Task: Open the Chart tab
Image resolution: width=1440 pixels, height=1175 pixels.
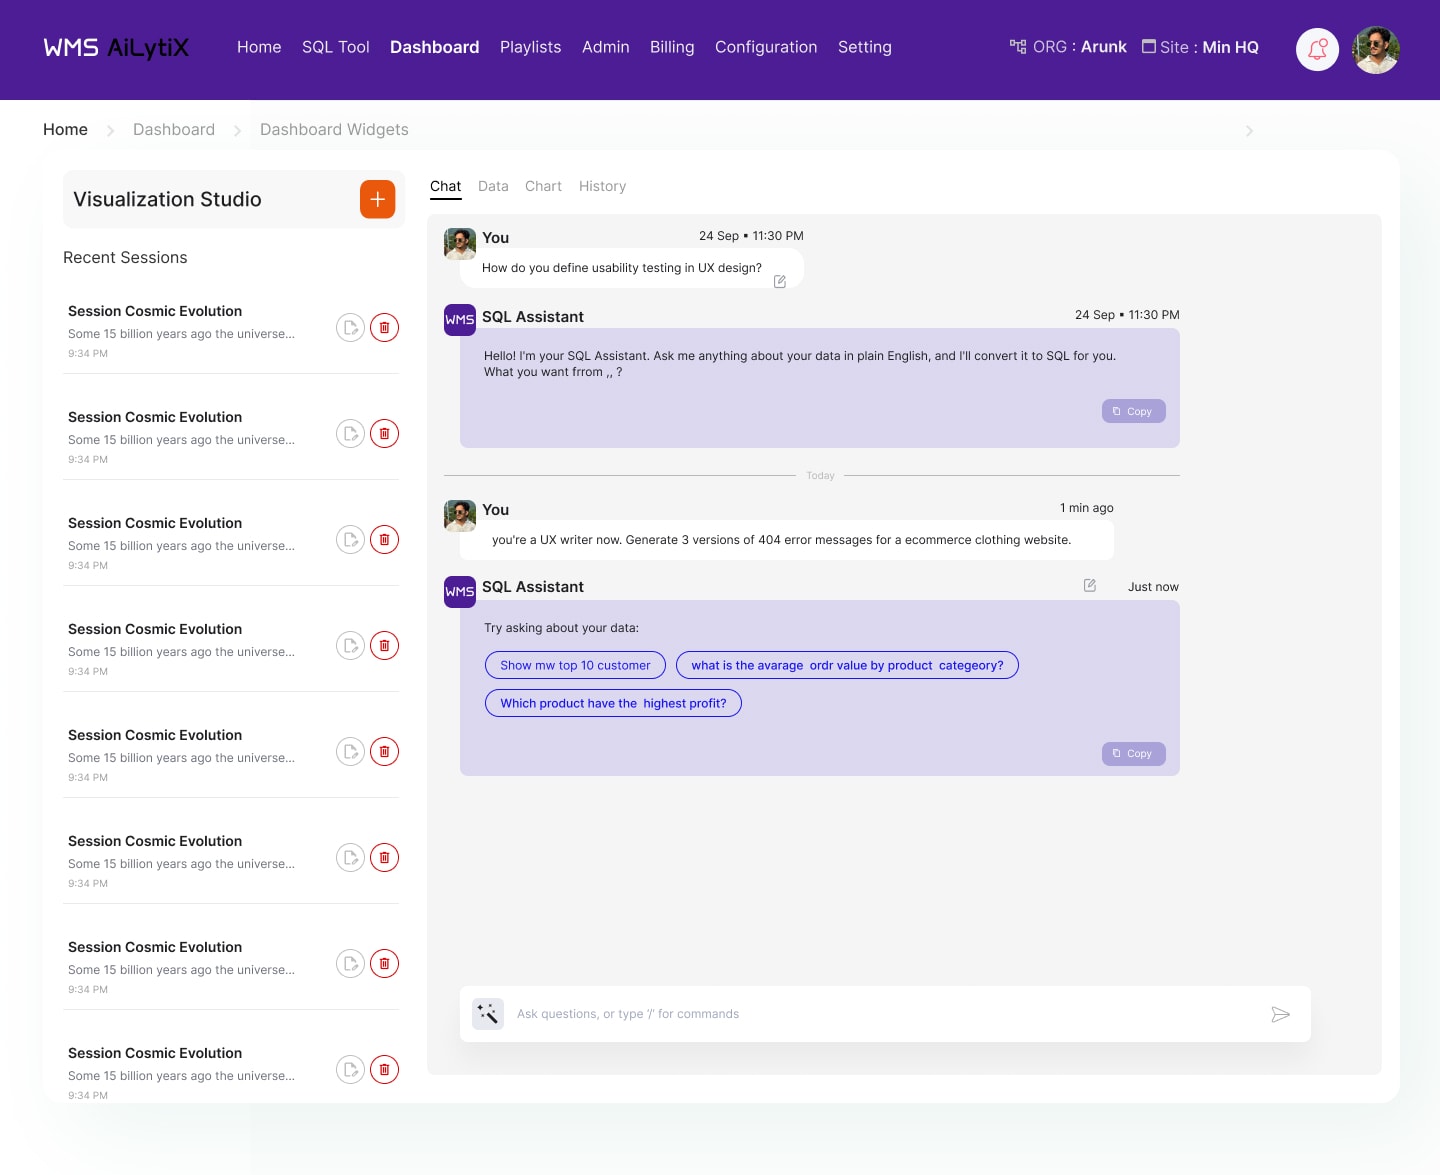Action: [x=543, y=186]
